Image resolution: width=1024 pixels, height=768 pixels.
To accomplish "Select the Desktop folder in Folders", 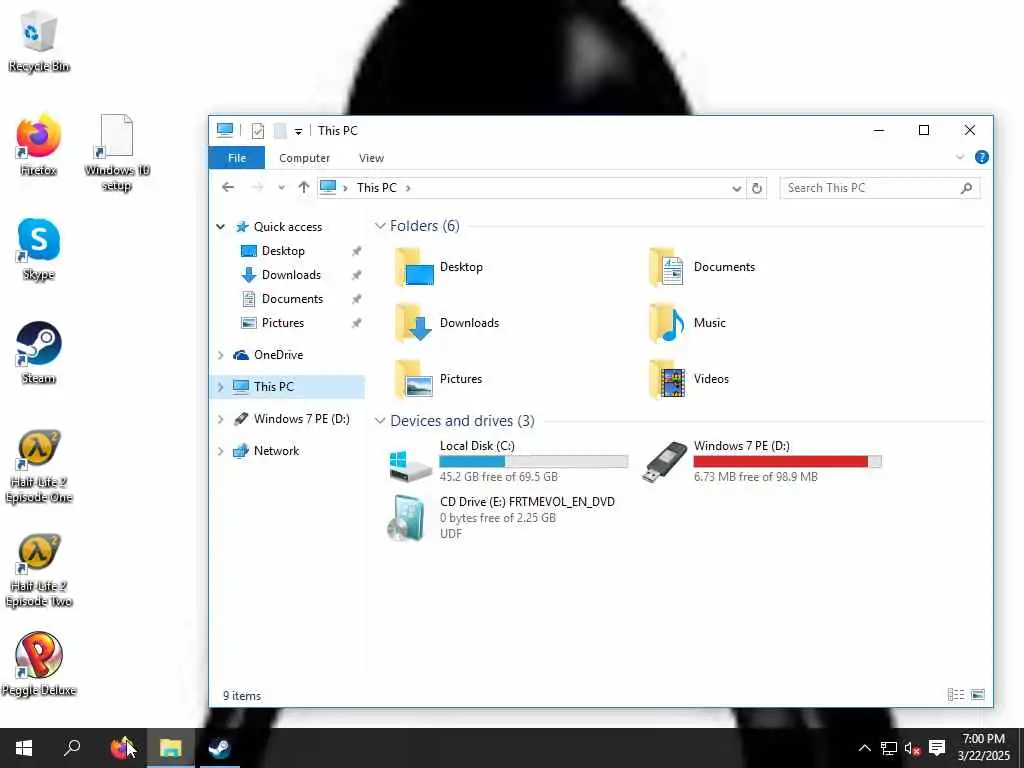I will click(x=439, y=267).
